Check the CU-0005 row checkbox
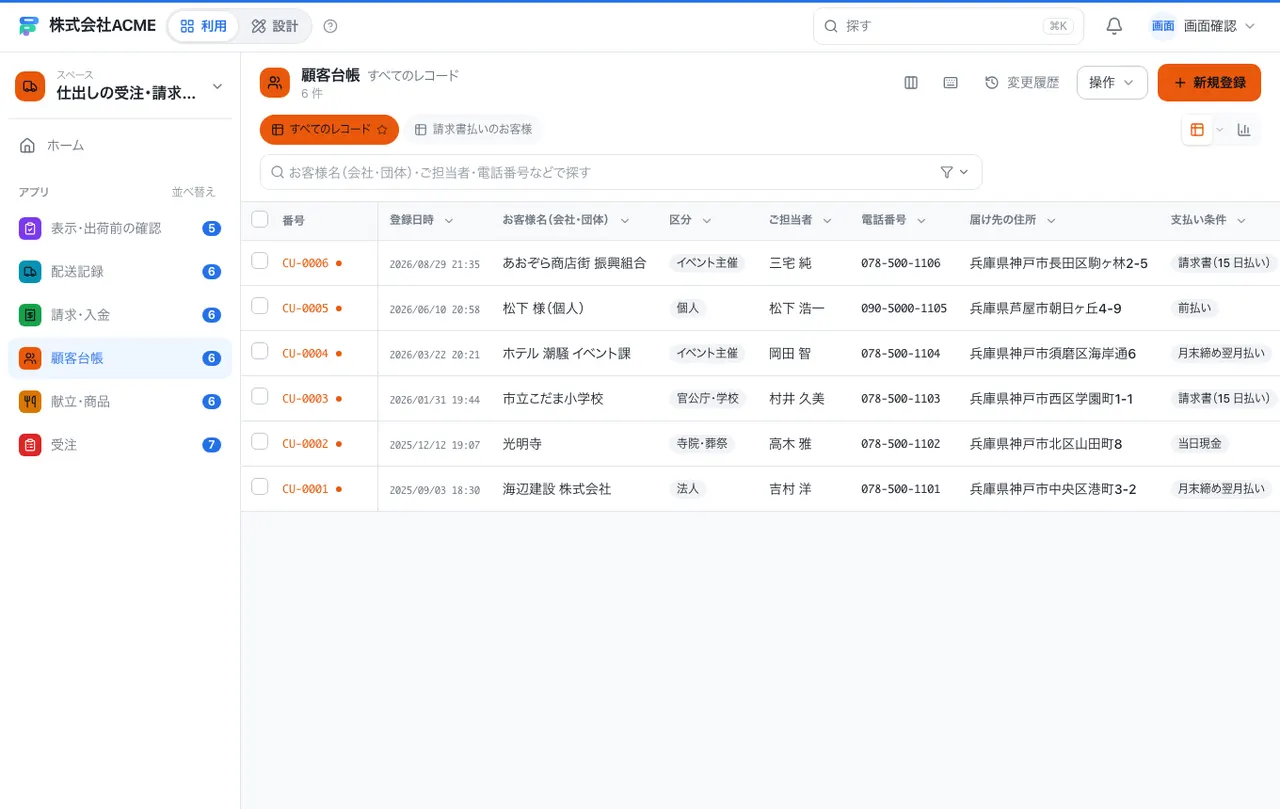The height and width of the screenshot is (809, 1280). [260, 306]
